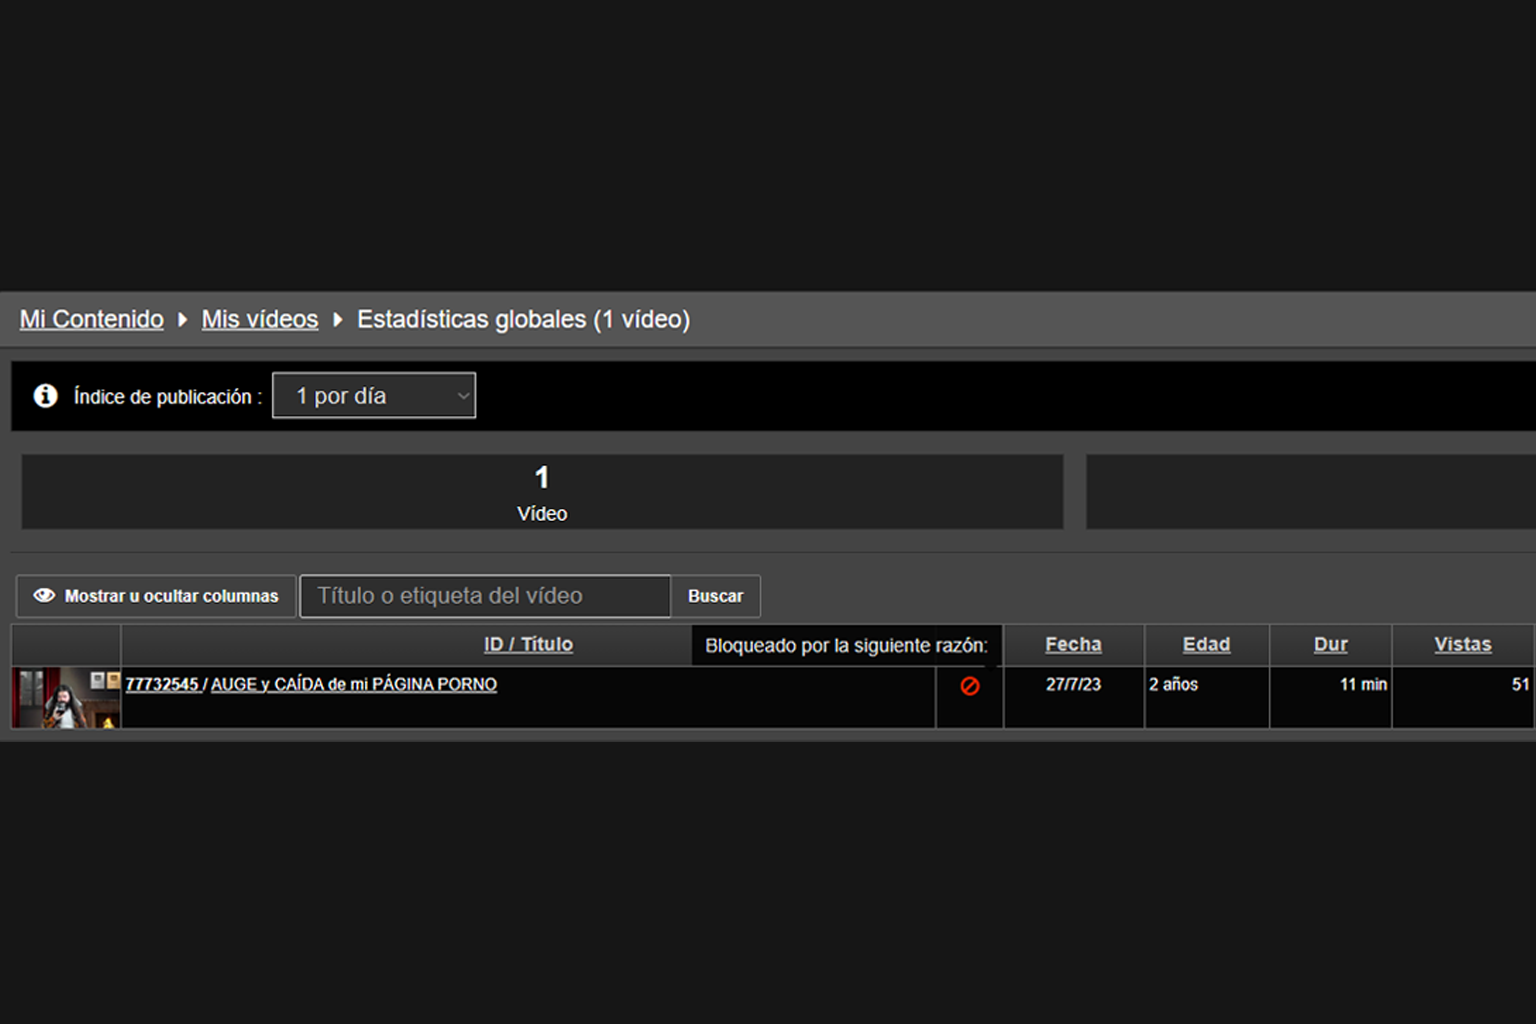Open Mis vídeos from the breadcrumb
The height and width of the screenshot is (1024, 1536).
click(x=260, y=320)
